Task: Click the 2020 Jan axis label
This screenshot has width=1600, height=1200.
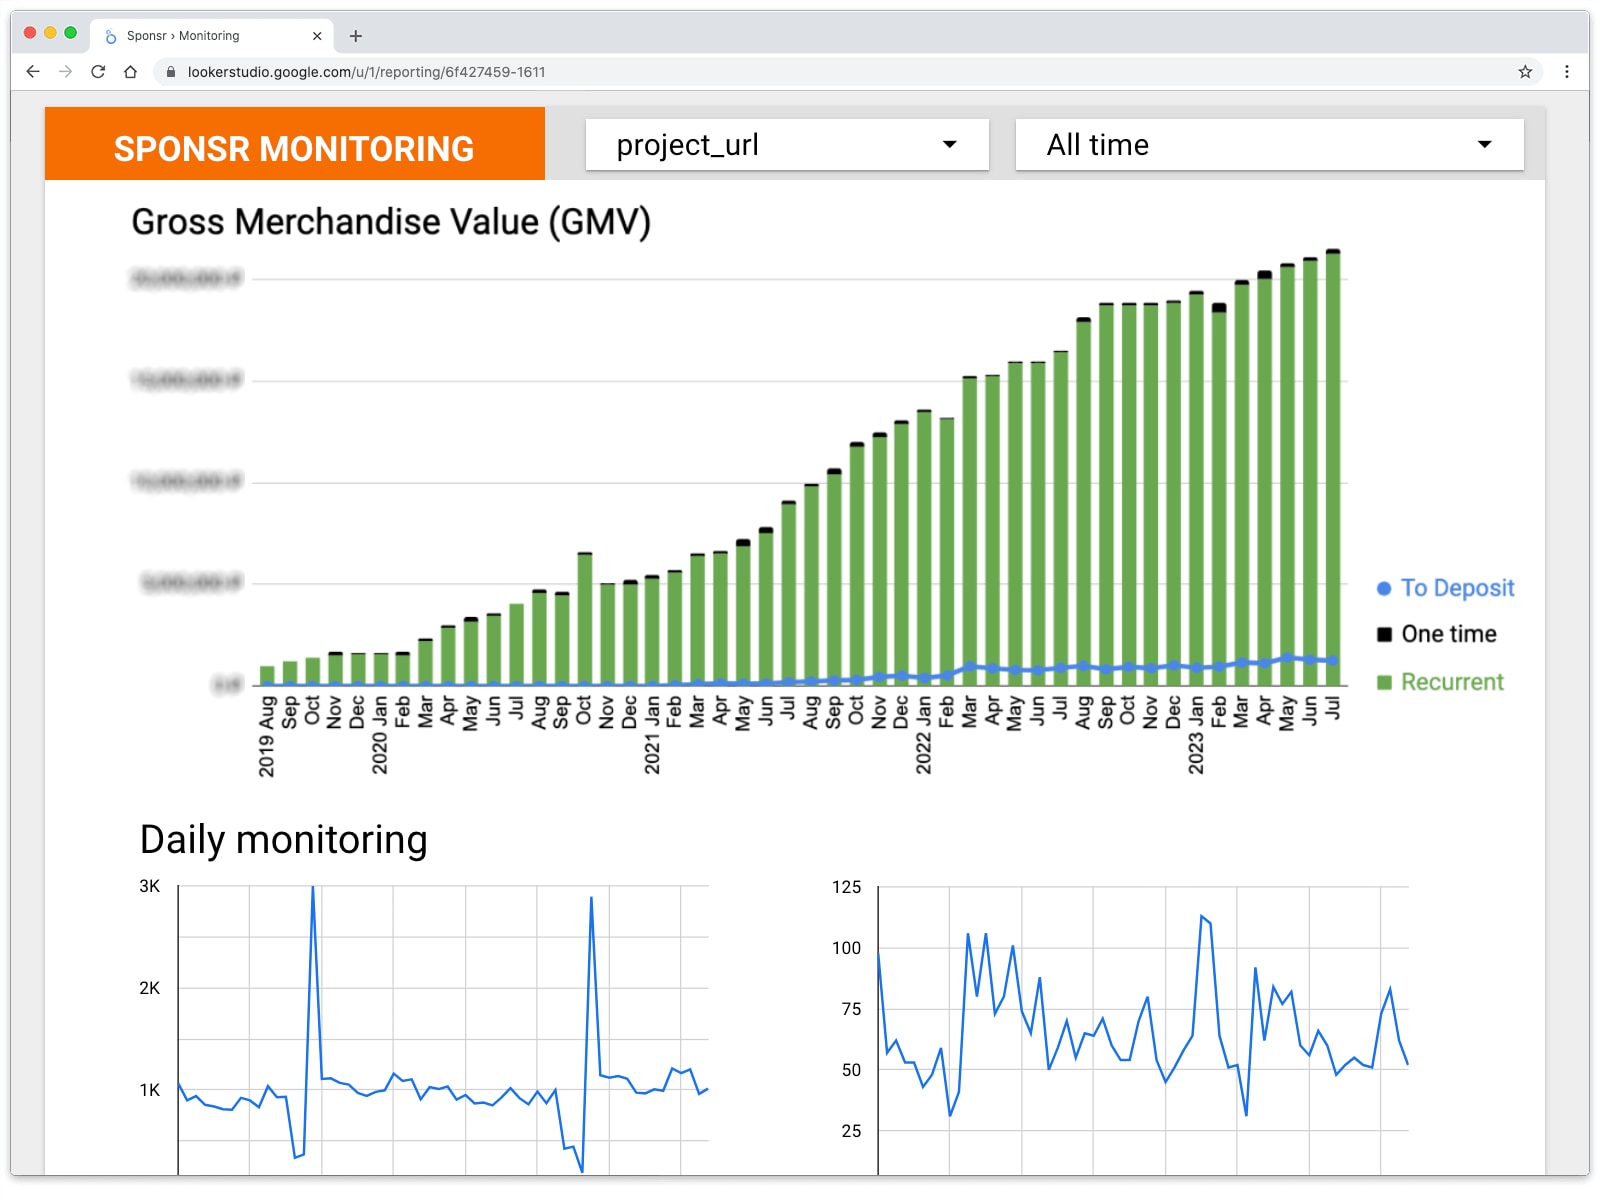Action: tap(380, 735)
